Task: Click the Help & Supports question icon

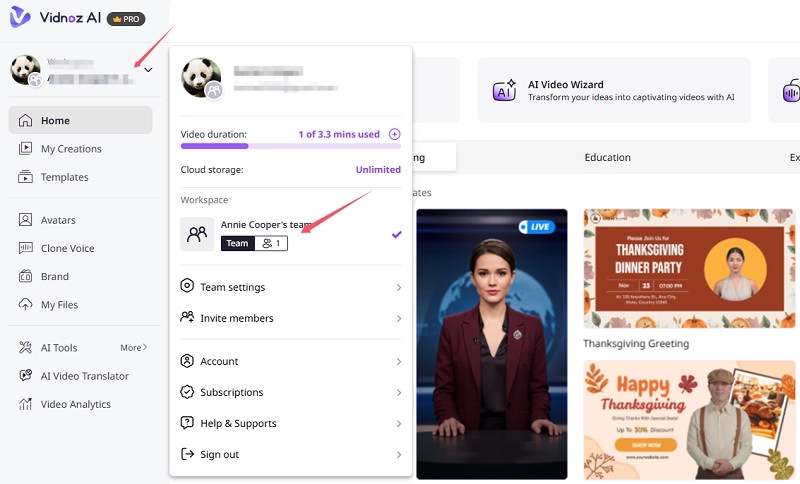Action: (187, 423)
